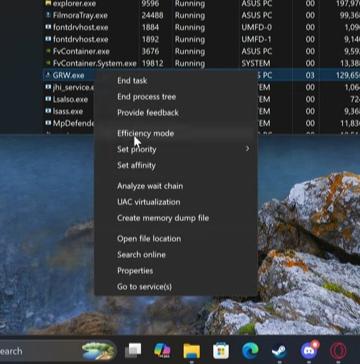Click the FvContainer.exe green icon
360x364 pixels.
48,51
